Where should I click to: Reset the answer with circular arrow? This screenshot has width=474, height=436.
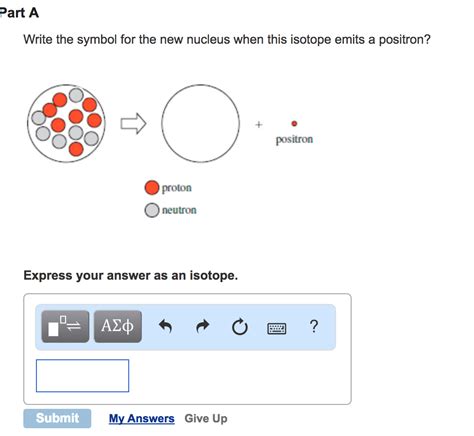(240, 327)
